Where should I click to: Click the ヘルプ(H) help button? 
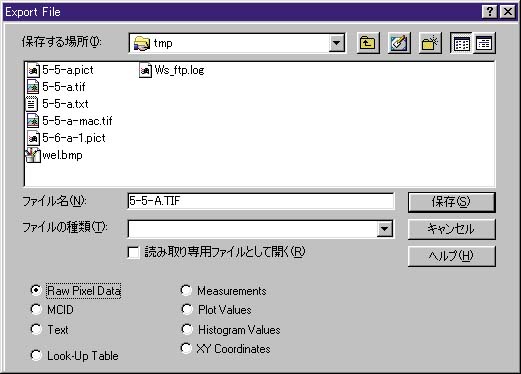452,256
